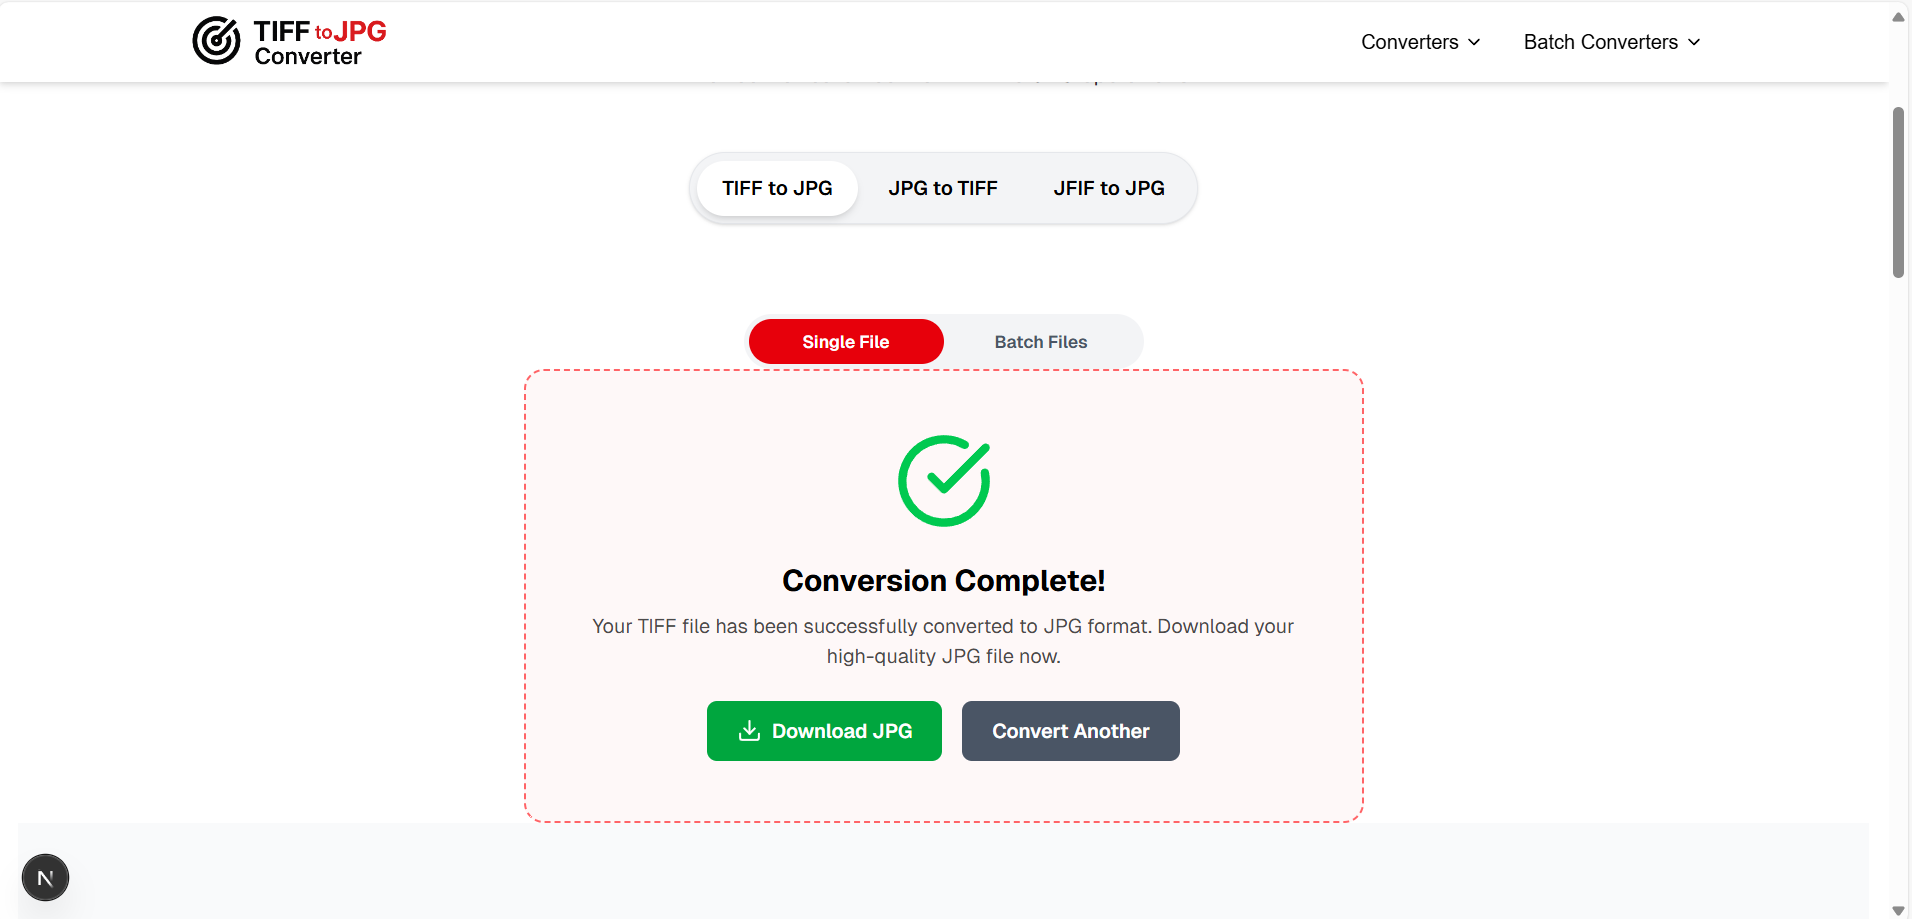Click the chevron next to Converters
This screenshot has height=919, width=1912.
[1475, 42]
